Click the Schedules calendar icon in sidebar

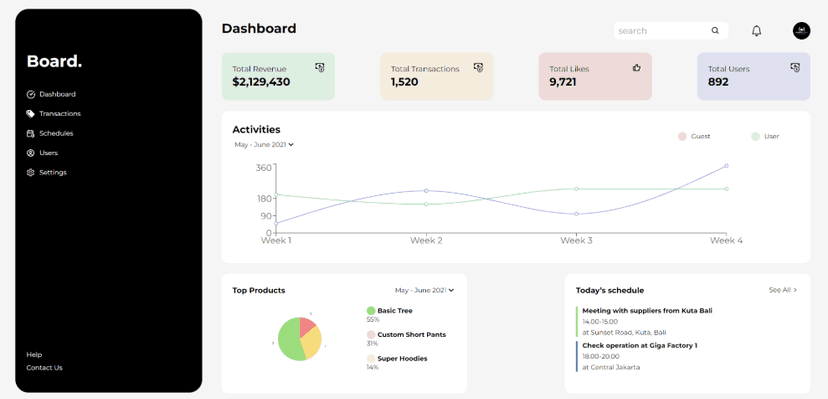31,134
